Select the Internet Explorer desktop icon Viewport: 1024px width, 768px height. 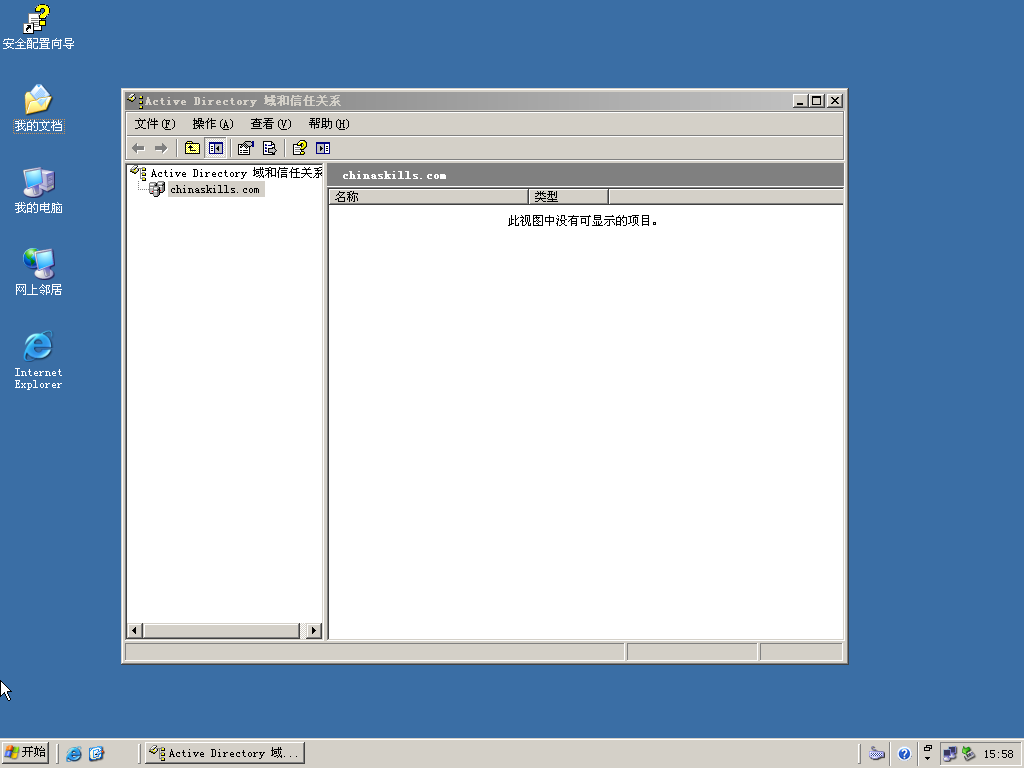38,360
